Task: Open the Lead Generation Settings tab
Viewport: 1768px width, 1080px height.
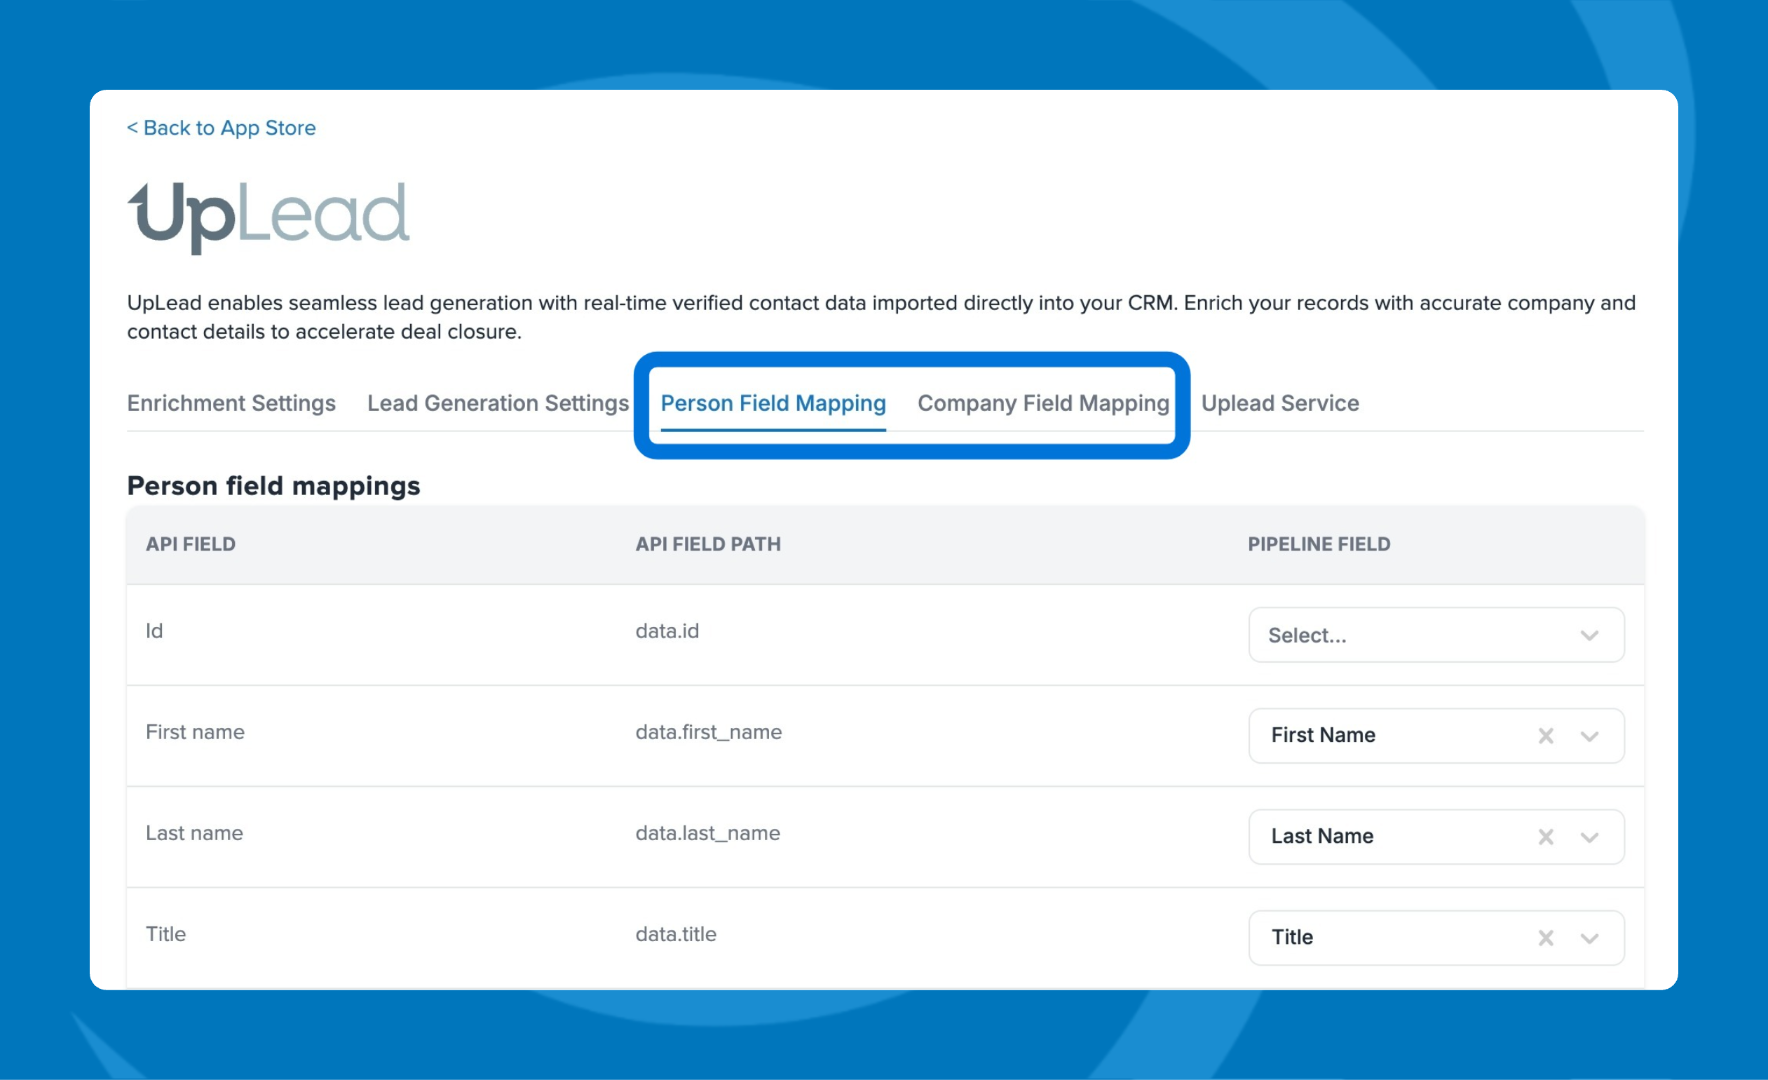Action: 497,403
